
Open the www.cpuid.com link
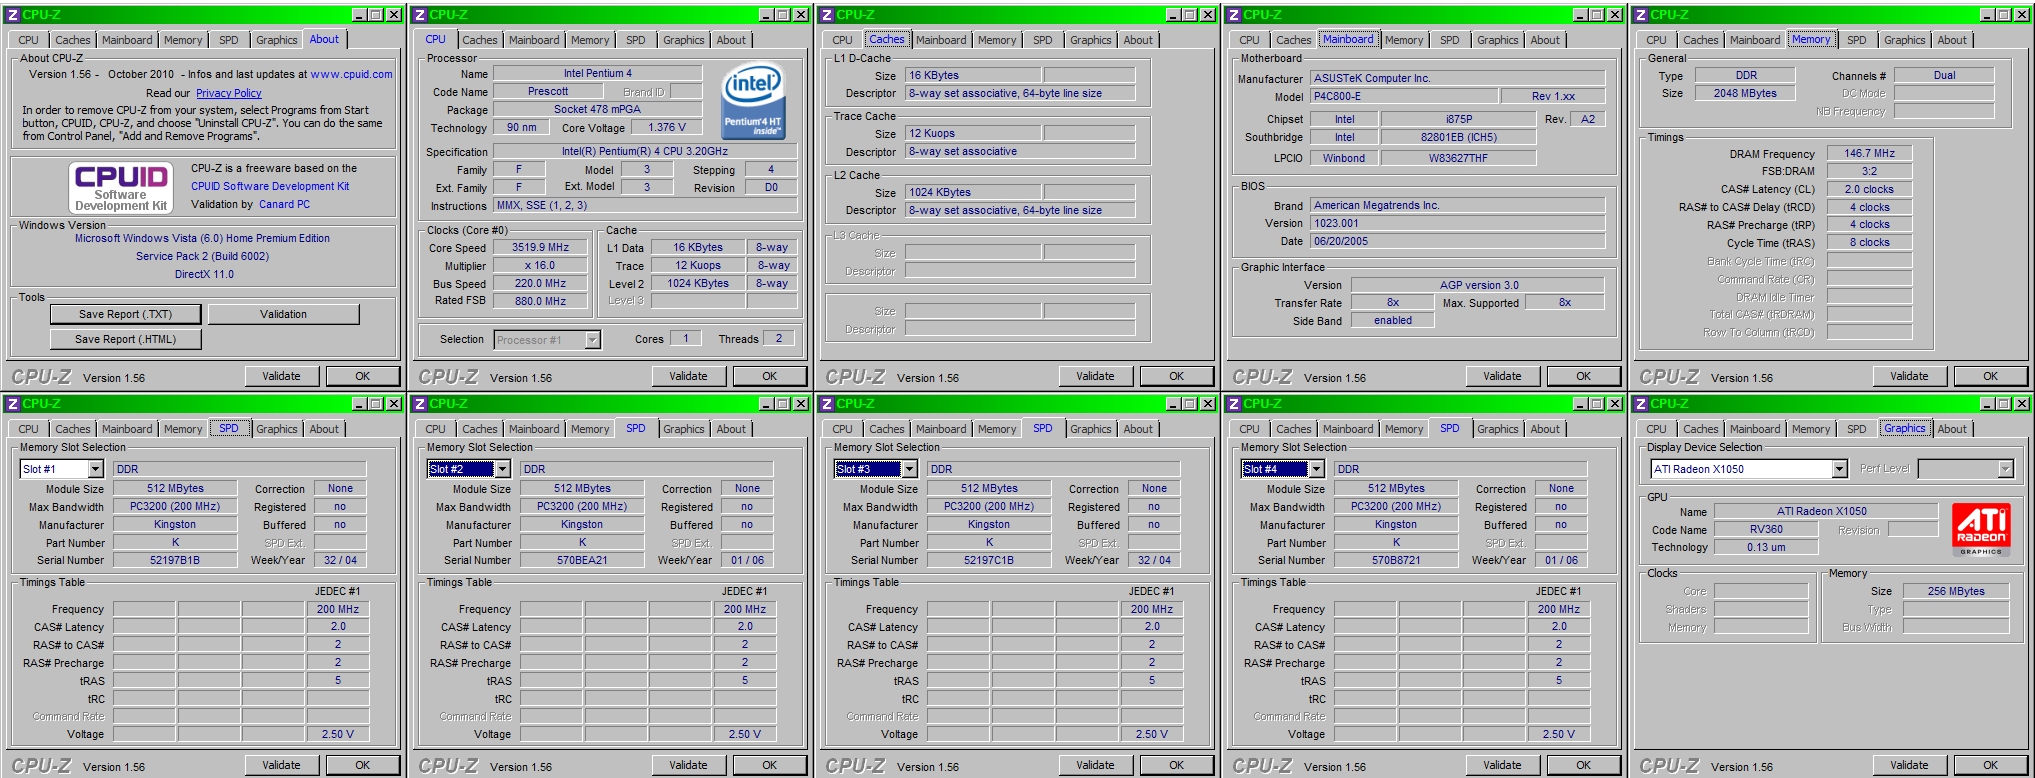click(351, 74)
